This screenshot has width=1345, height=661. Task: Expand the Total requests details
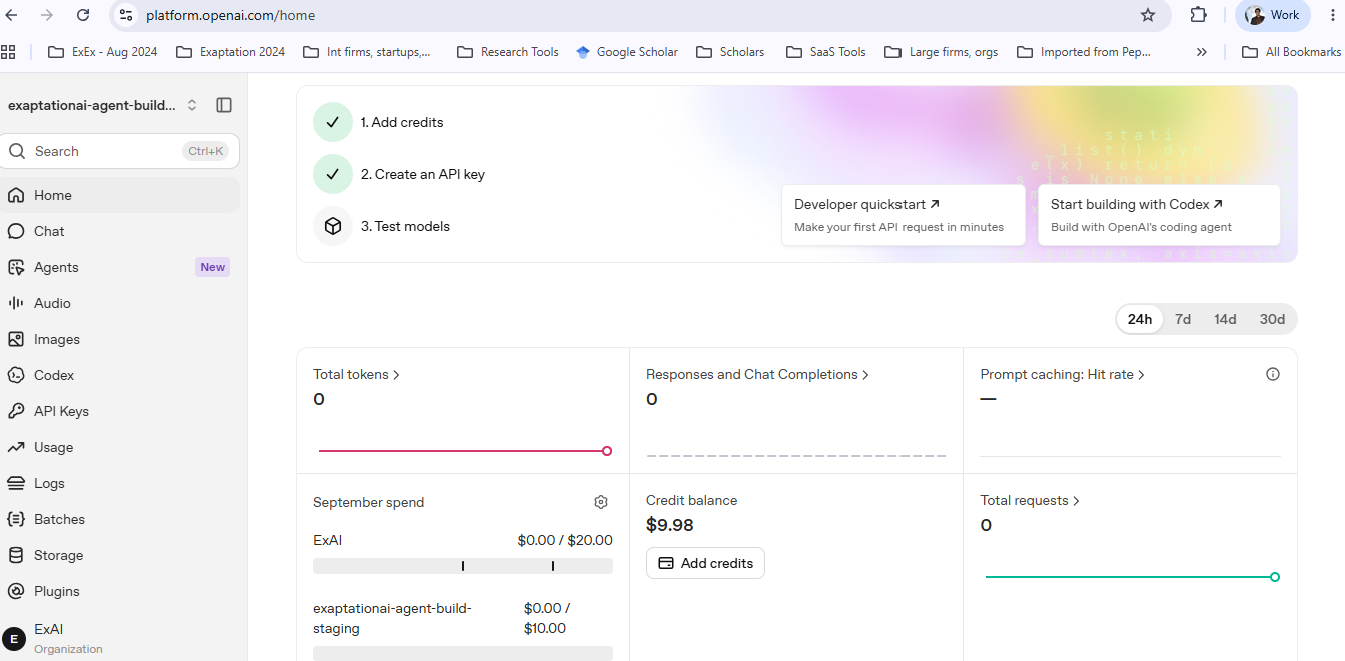point(1030,500)
